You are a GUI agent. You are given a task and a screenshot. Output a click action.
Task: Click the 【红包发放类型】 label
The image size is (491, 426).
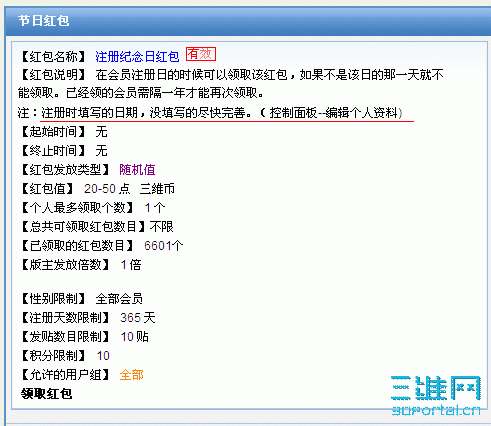(65, 170)
